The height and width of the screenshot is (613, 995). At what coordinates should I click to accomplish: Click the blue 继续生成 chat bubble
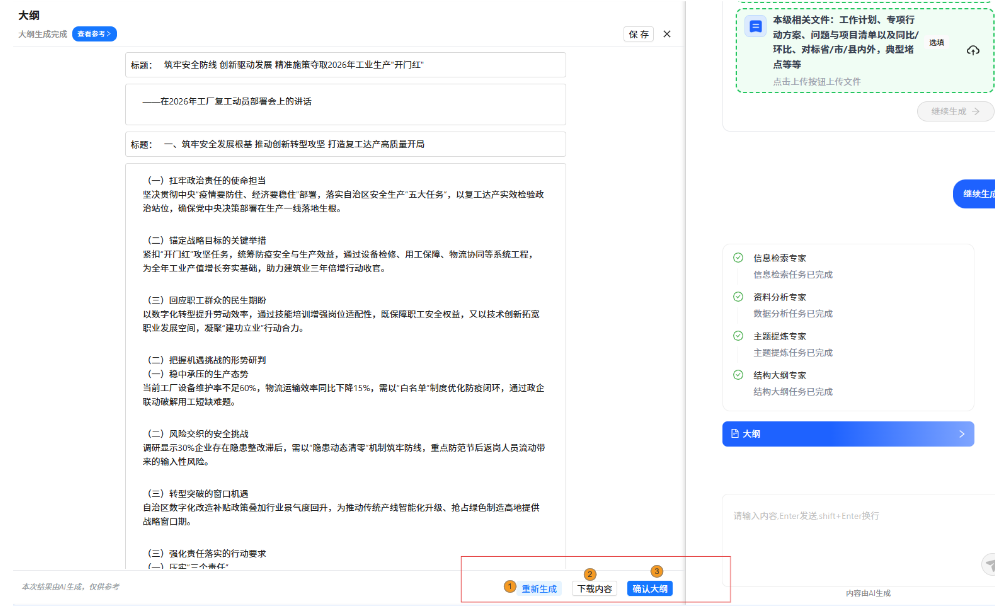[x=977, y=194]
